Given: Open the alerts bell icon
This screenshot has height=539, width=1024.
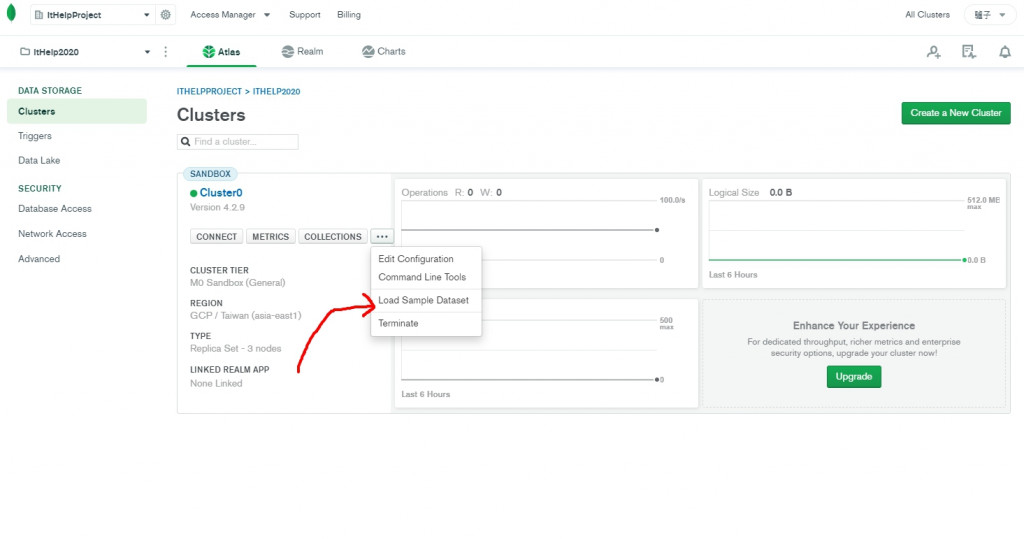Looking at the screenshot, I should click(x=1004, y=52).
